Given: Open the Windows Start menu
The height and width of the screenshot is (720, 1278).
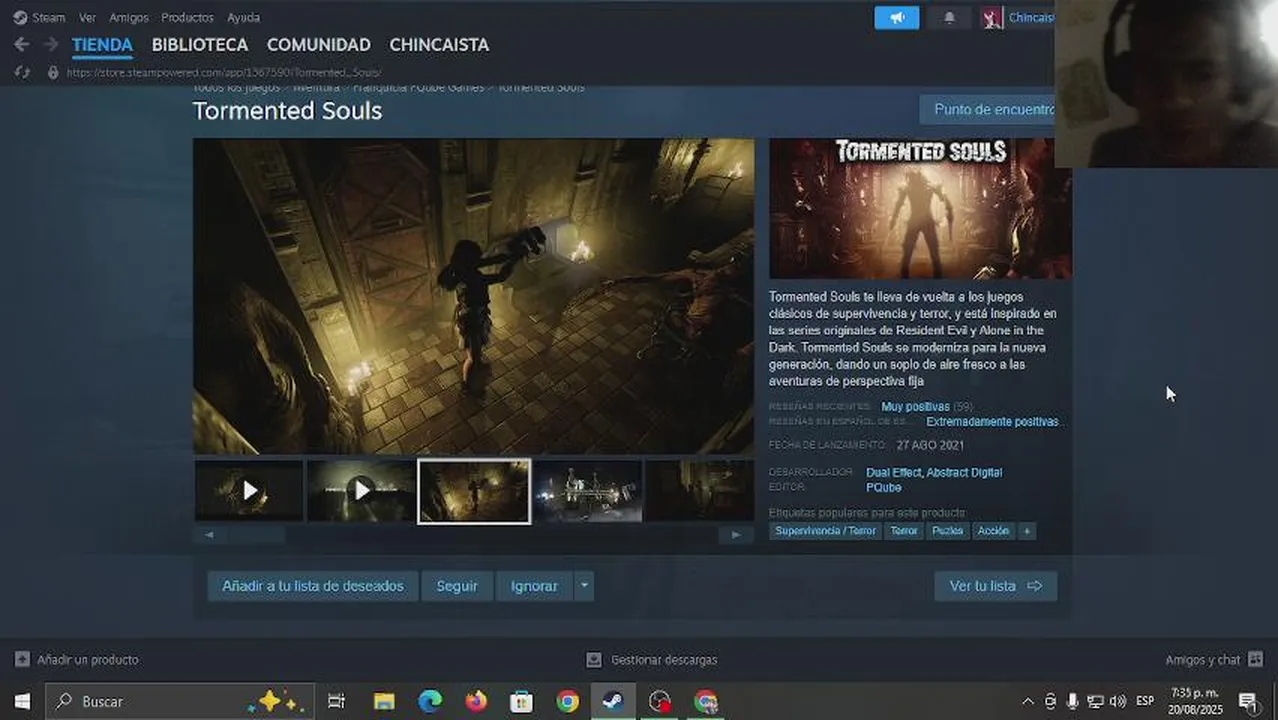Looking at the screenshot, I should tap(22, 701).
